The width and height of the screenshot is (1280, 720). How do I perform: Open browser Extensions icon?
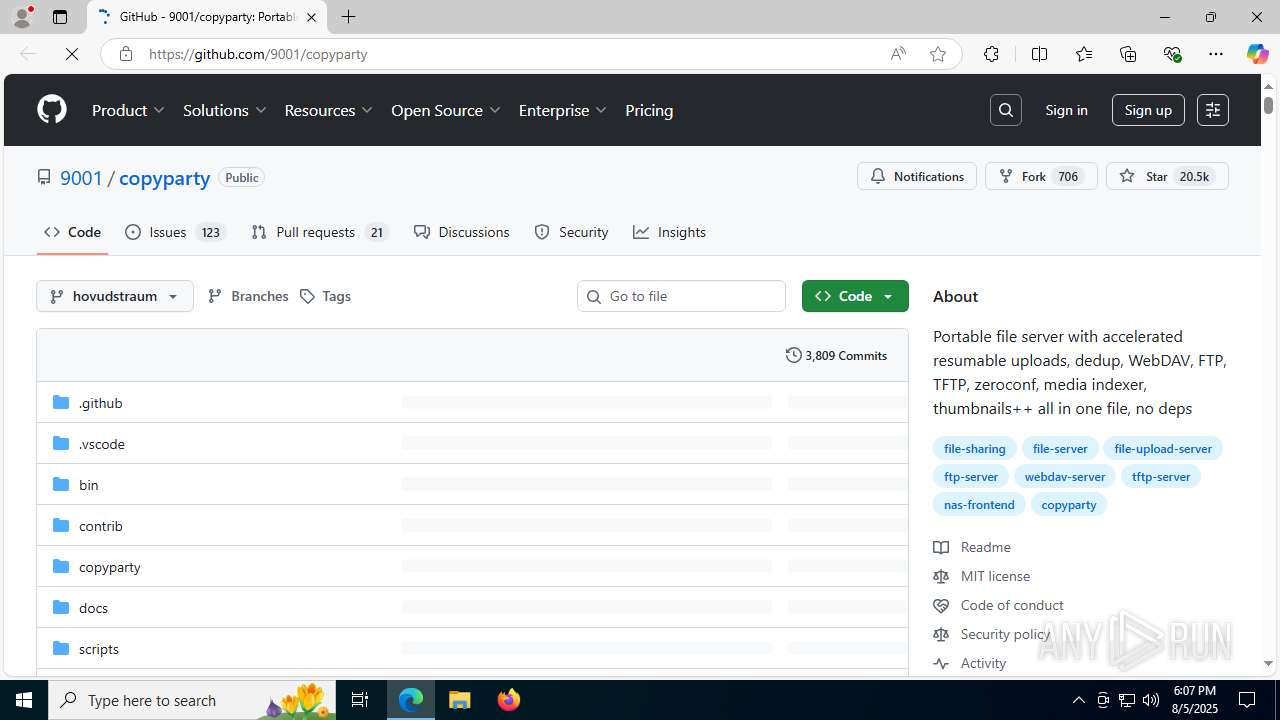991,54
